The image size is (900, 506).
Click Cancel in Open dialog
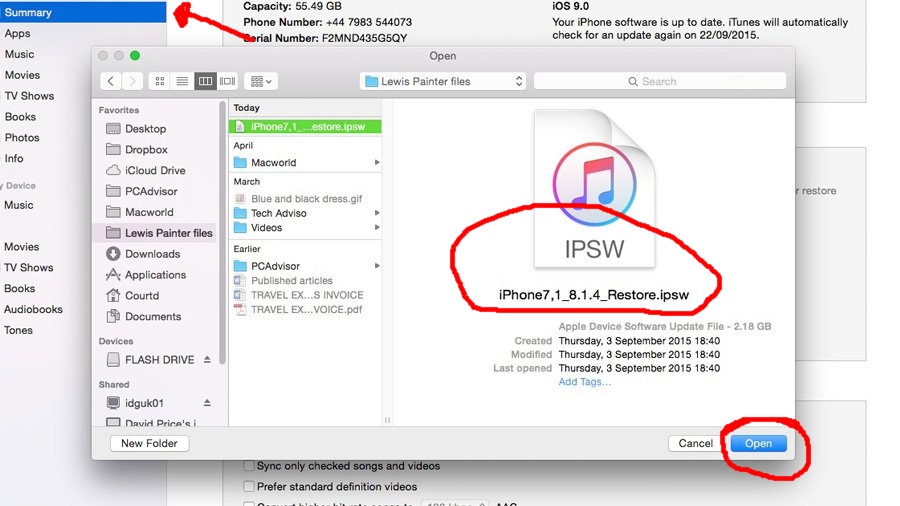[x=695, y=443]
